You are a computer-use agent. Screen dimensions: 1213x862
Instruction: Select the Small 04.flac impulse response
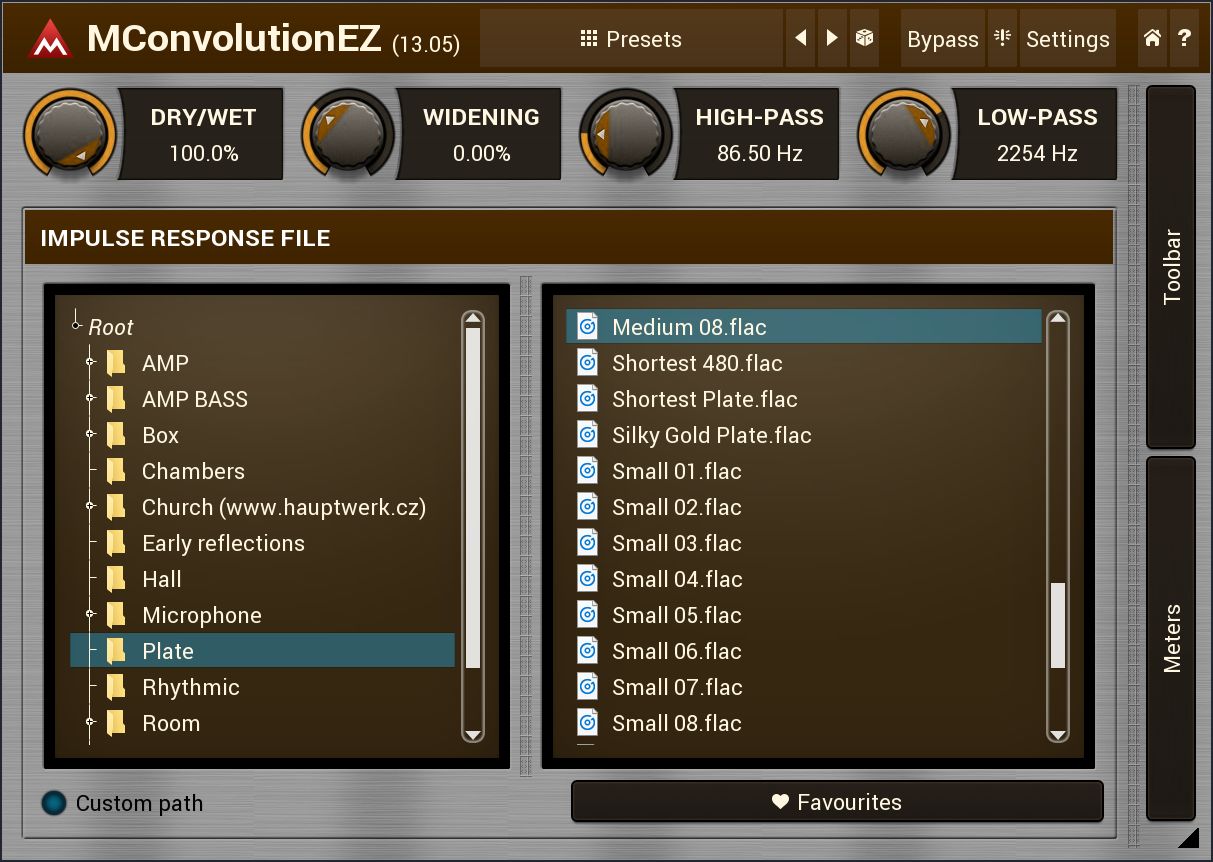pyautogui.click(x=677, y=579)
